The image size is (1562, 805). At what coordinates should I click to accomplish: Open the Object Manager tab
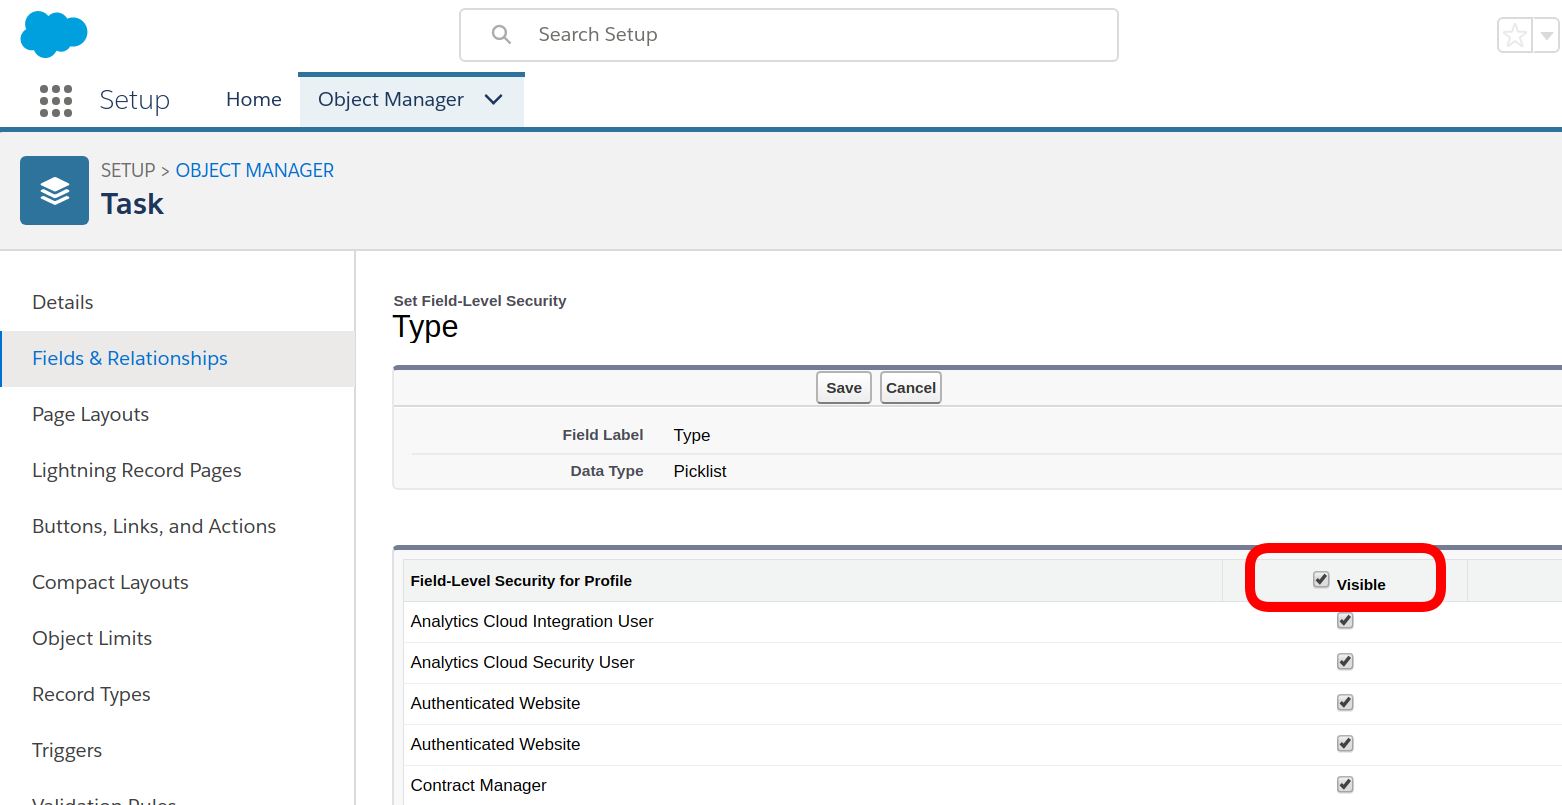[x=391, y=100]
